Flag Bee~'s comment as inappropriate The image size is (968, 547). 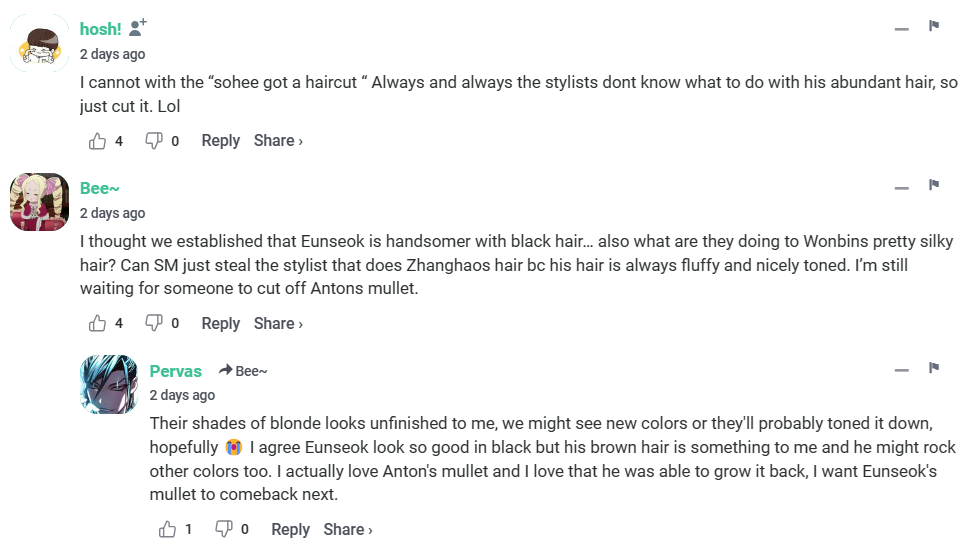[x=934, y=185]
